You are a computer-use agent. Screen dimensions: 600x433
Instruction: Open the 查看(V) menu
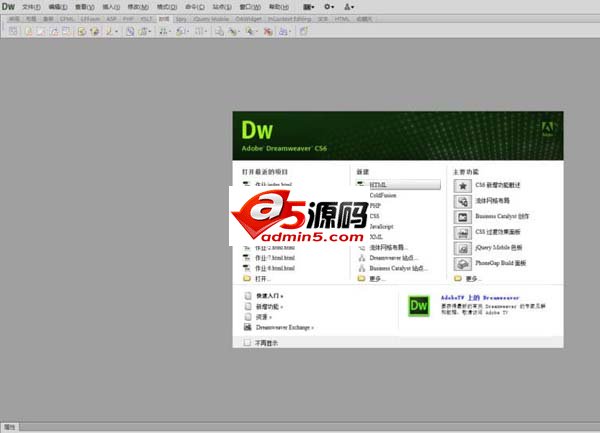(x=85, y=7)
